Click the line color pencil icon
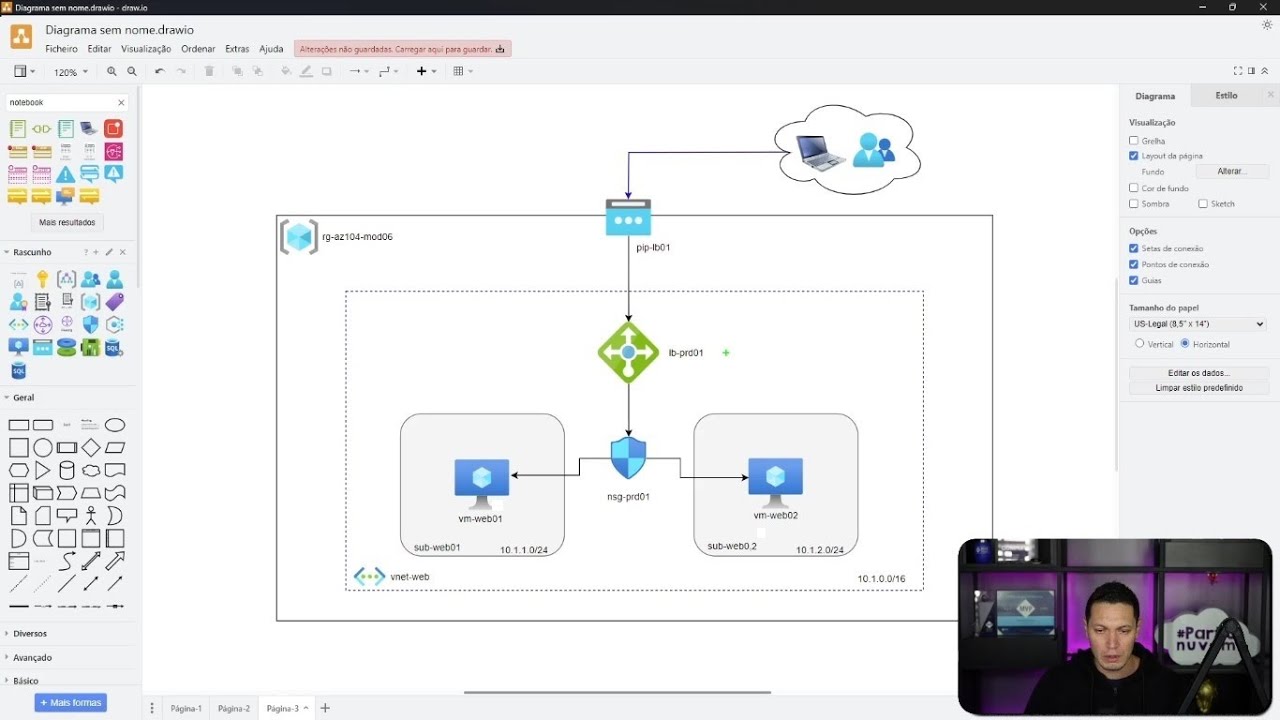 pos(306,72)
